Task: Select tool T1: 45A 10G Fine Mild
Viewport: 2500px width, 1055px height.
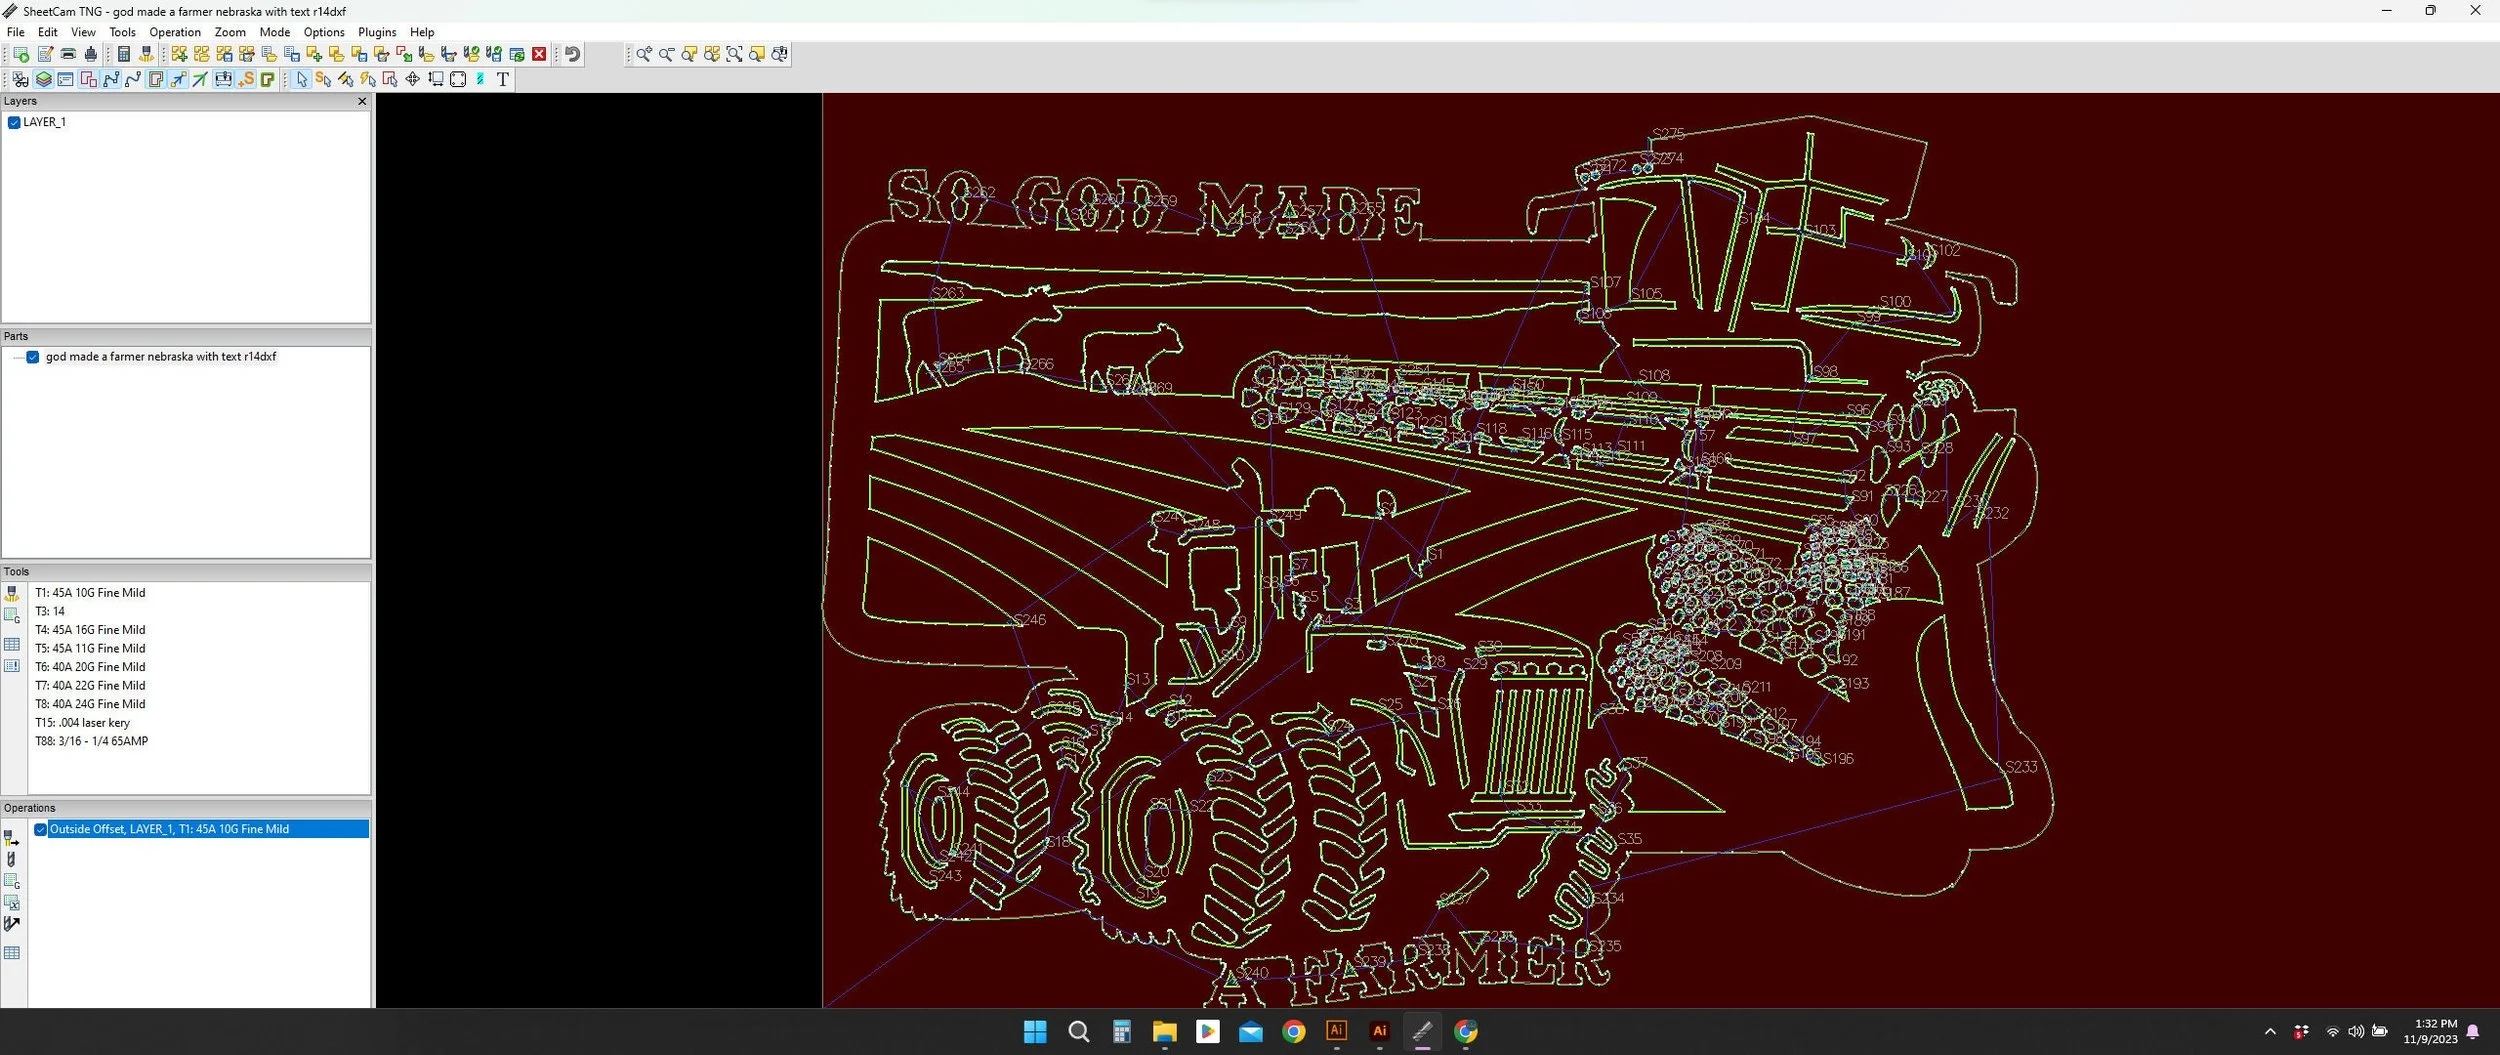Action: [x=90, y=593]
